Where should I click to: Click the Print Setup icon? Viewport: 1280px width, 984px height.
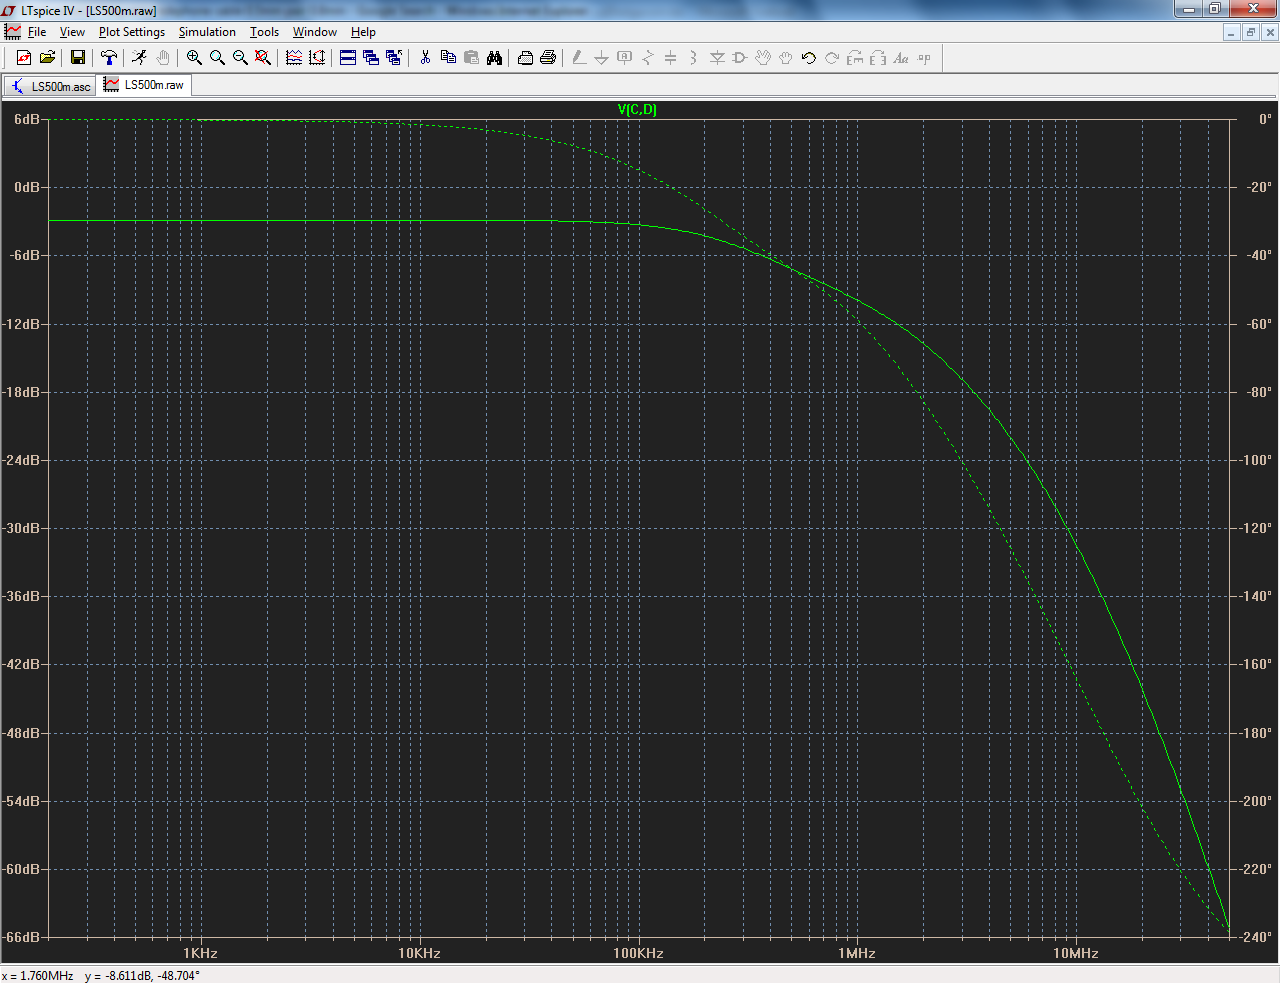coord(525,58)
